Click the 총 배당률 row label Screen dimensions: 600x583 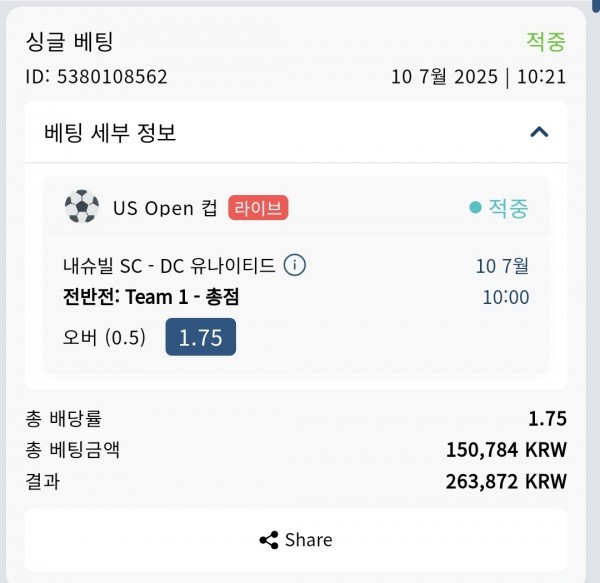(x=64, y=418)
